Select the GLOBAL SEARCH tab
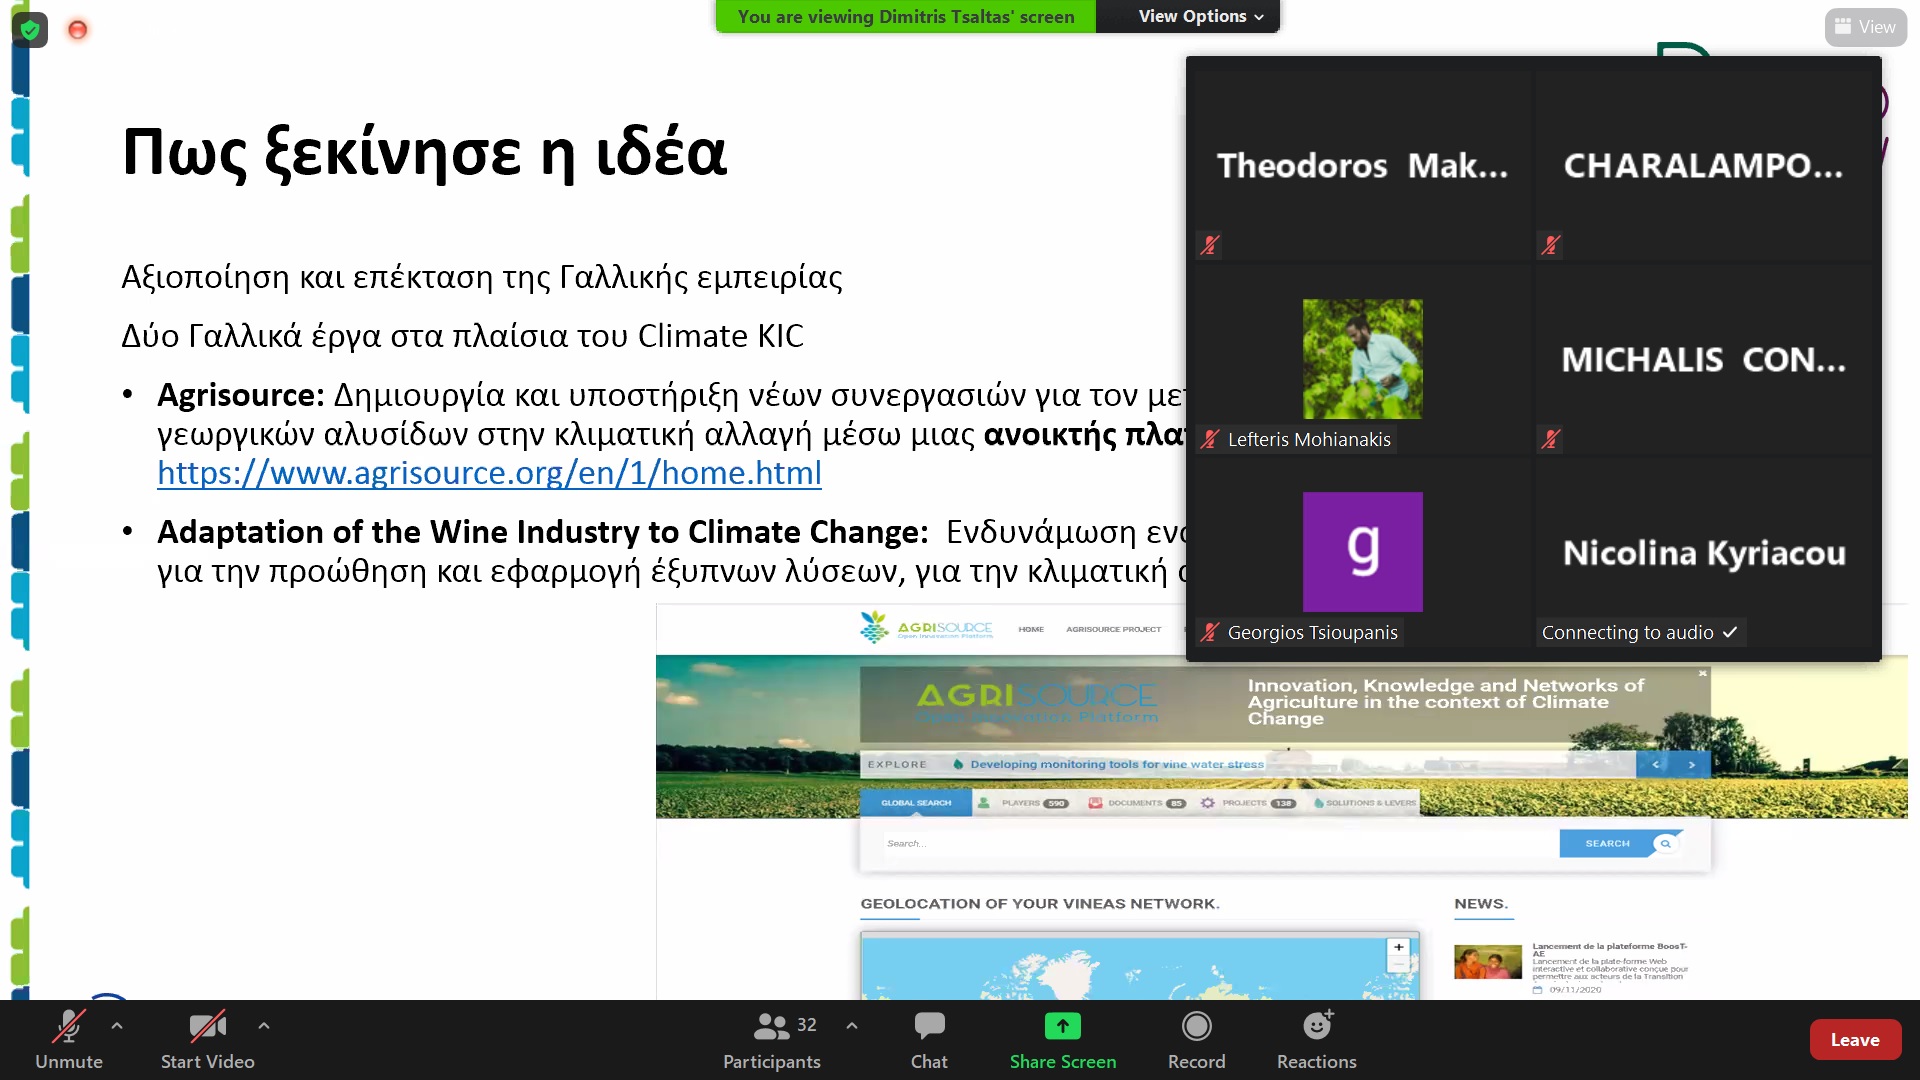 coord(915,803)
